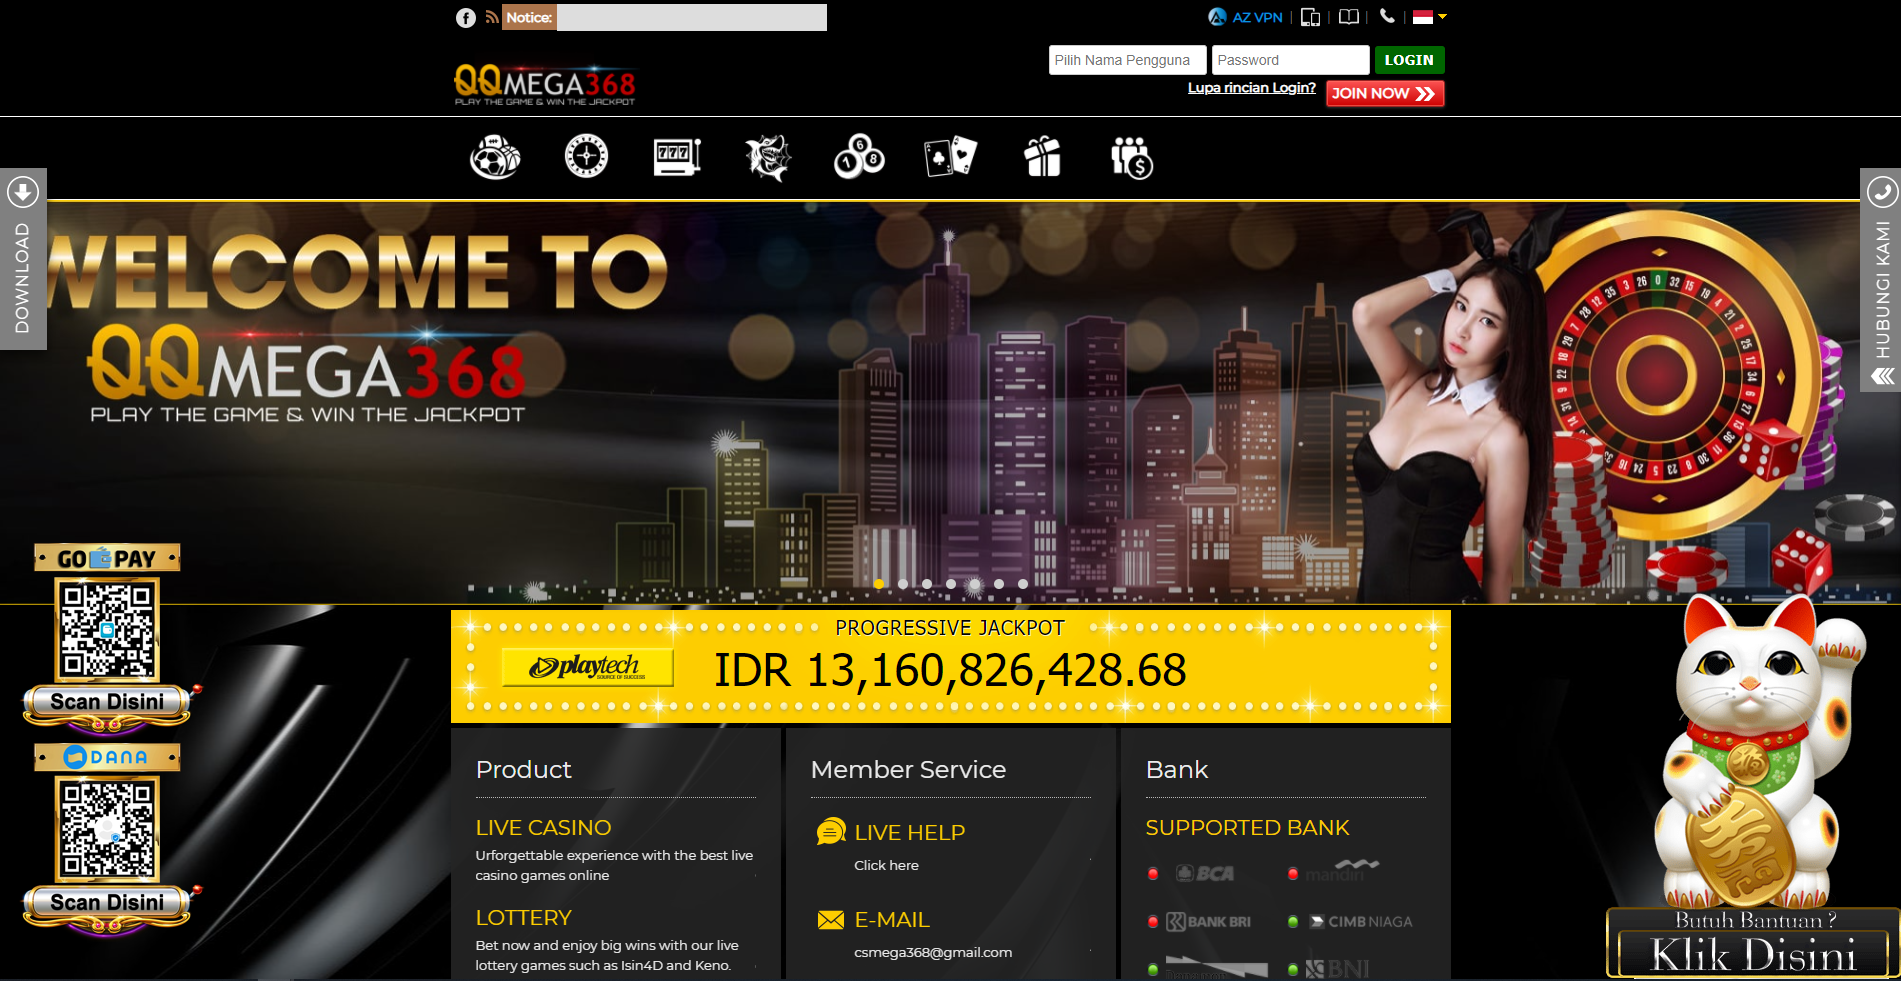Viewport: 1901px width, 981px height.
Task: Expand the DOWNLOAD side panel
Action: [23, 260]
